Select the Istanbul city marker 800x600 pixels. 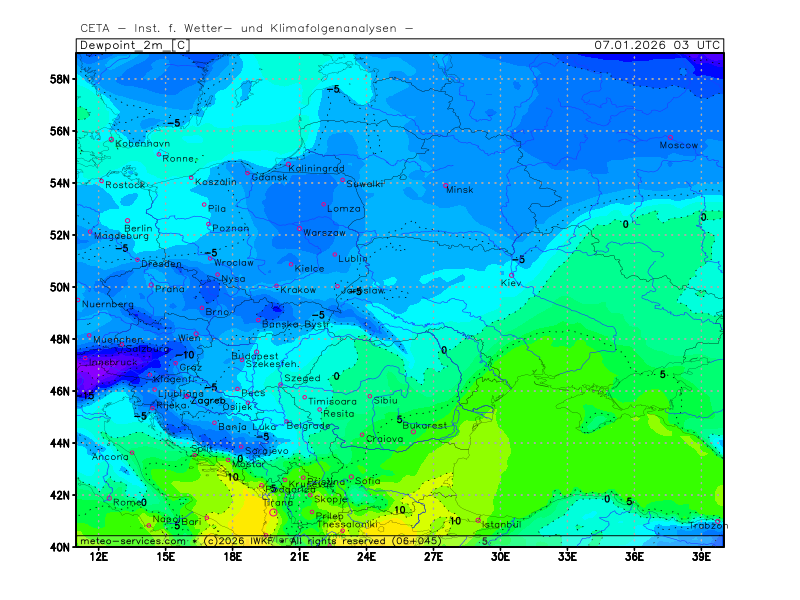[x=478, y=519]
